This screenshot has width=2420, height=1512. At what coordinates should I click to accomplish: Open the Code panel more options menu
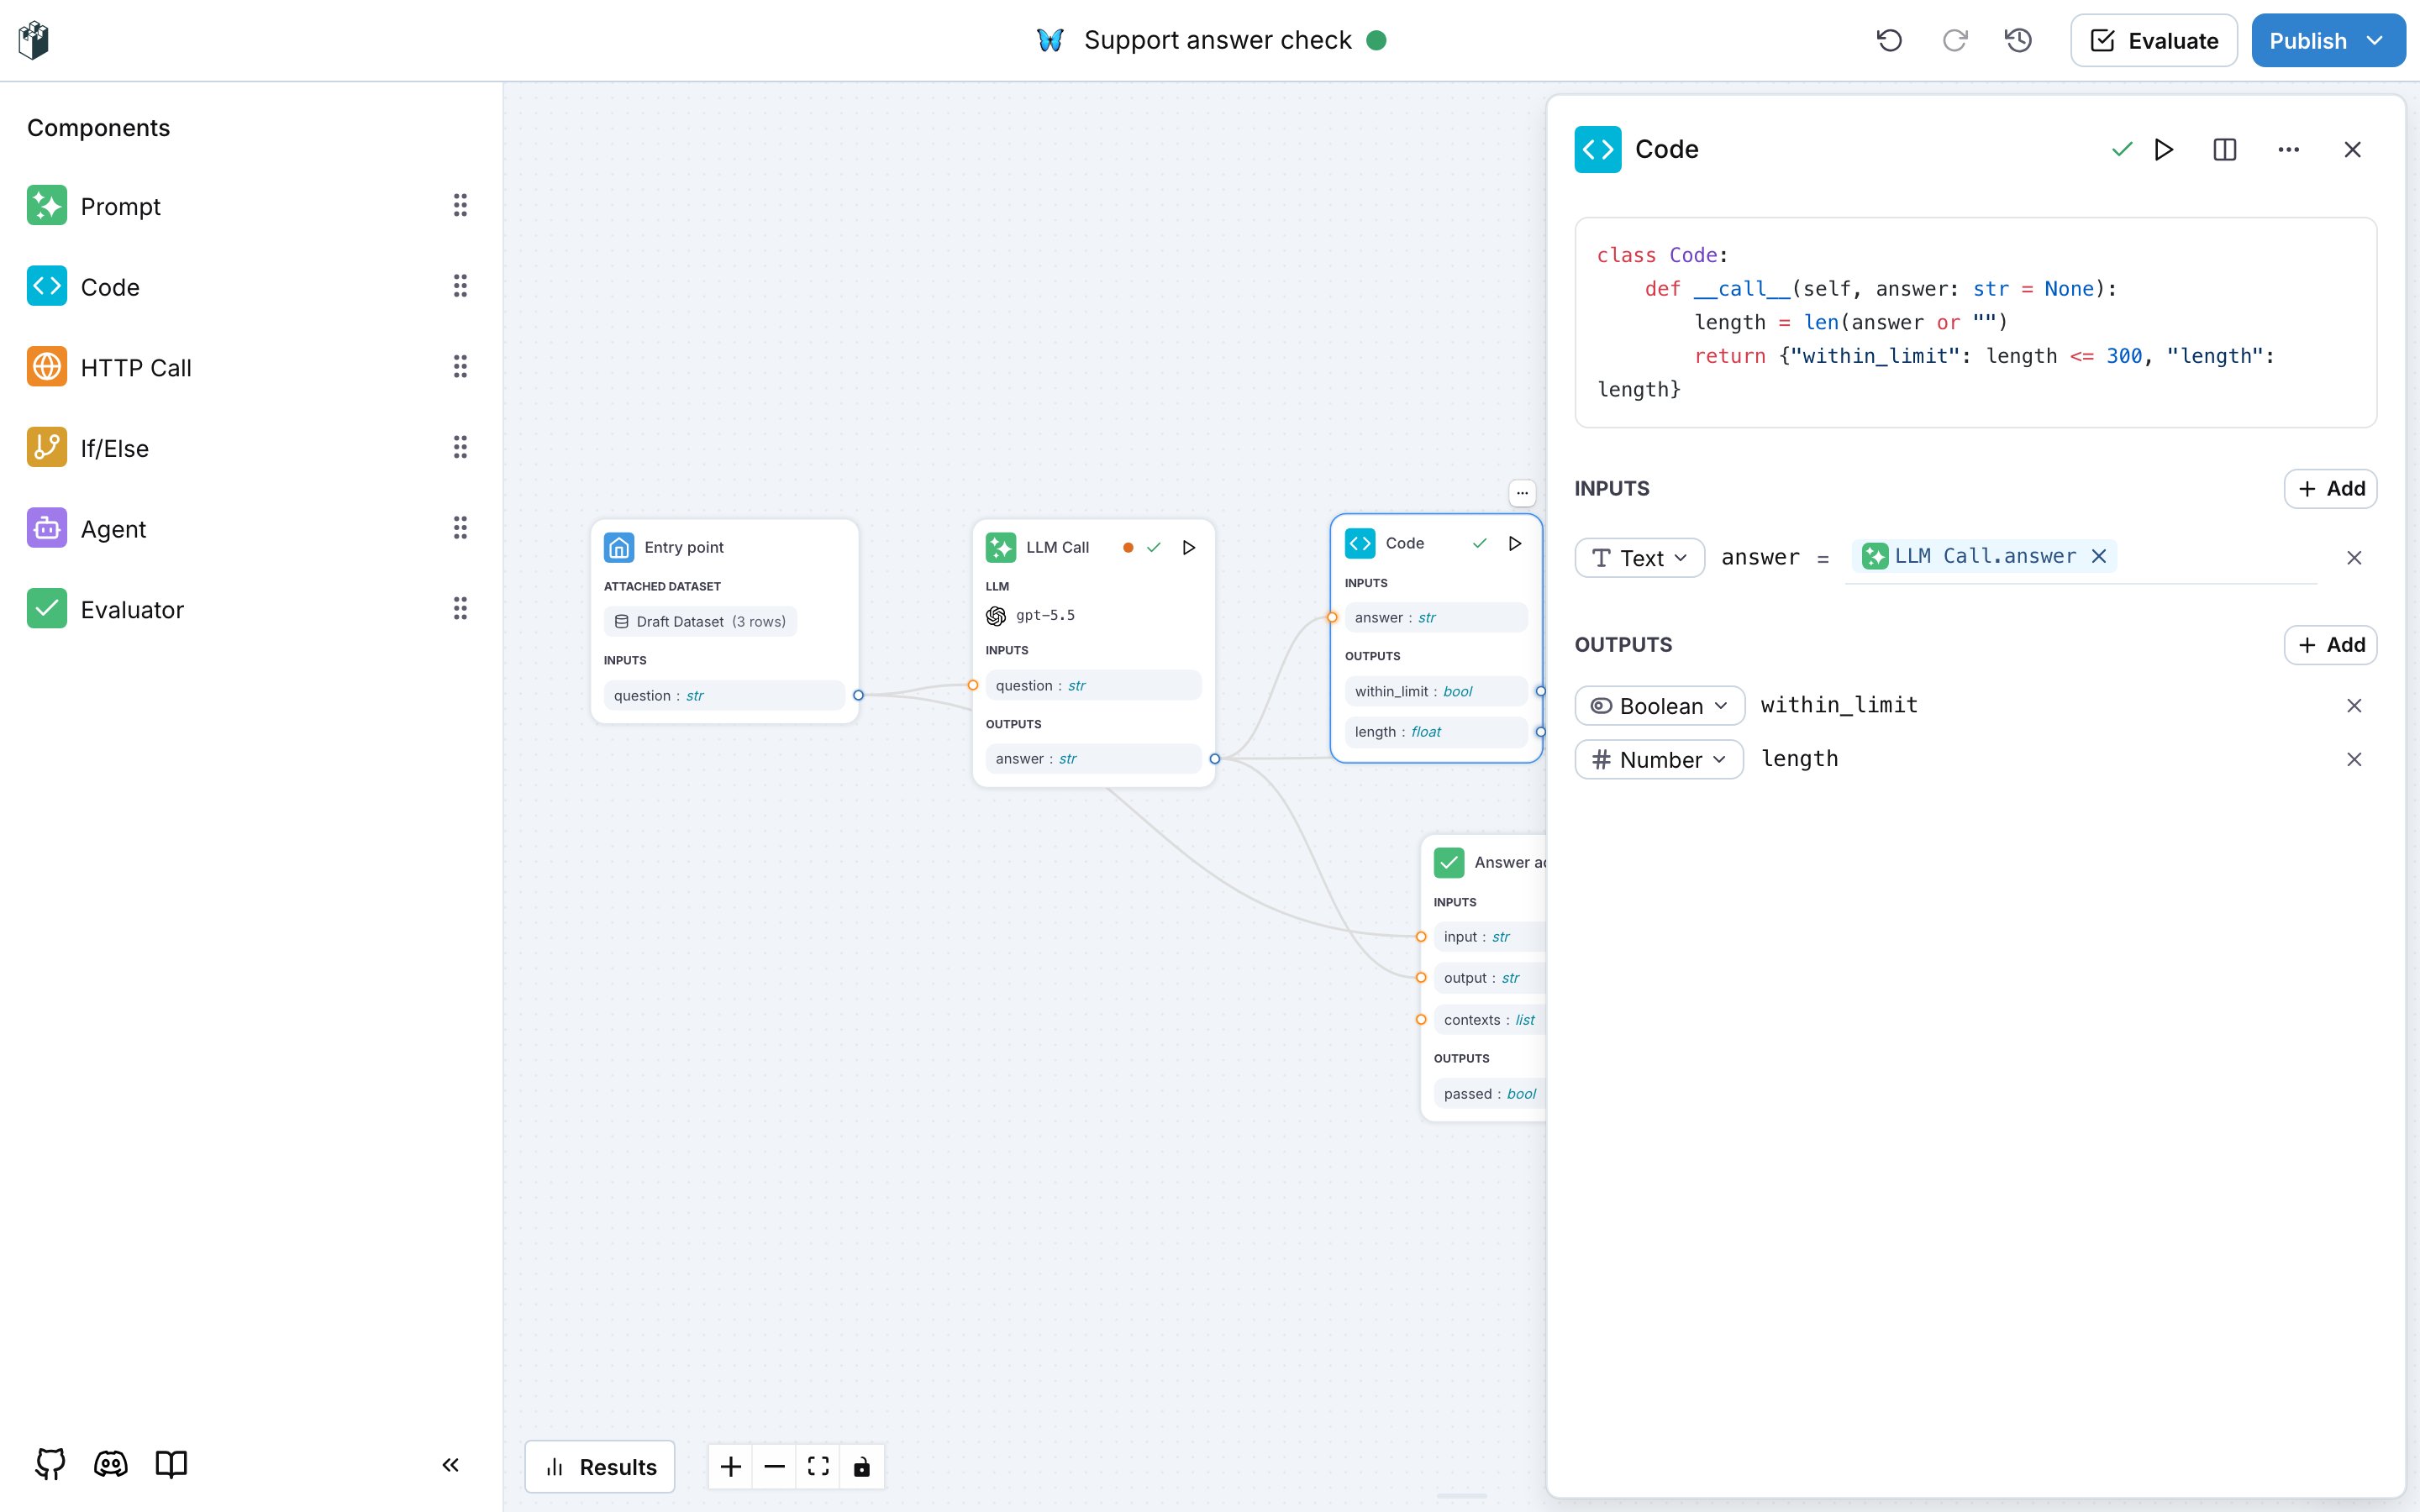2289,149
